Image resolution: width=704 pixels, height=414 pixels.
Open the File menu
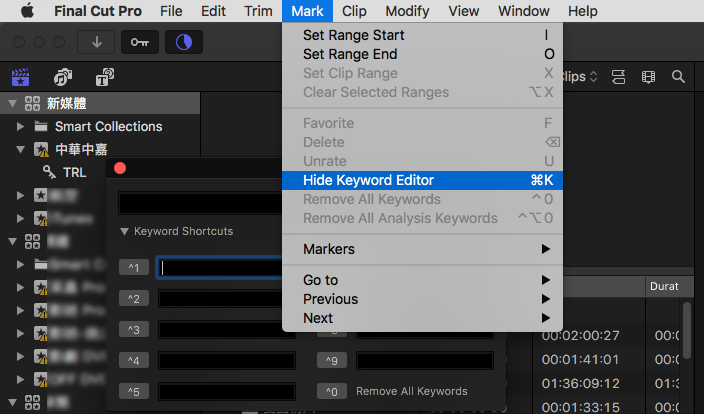[171, 11]
